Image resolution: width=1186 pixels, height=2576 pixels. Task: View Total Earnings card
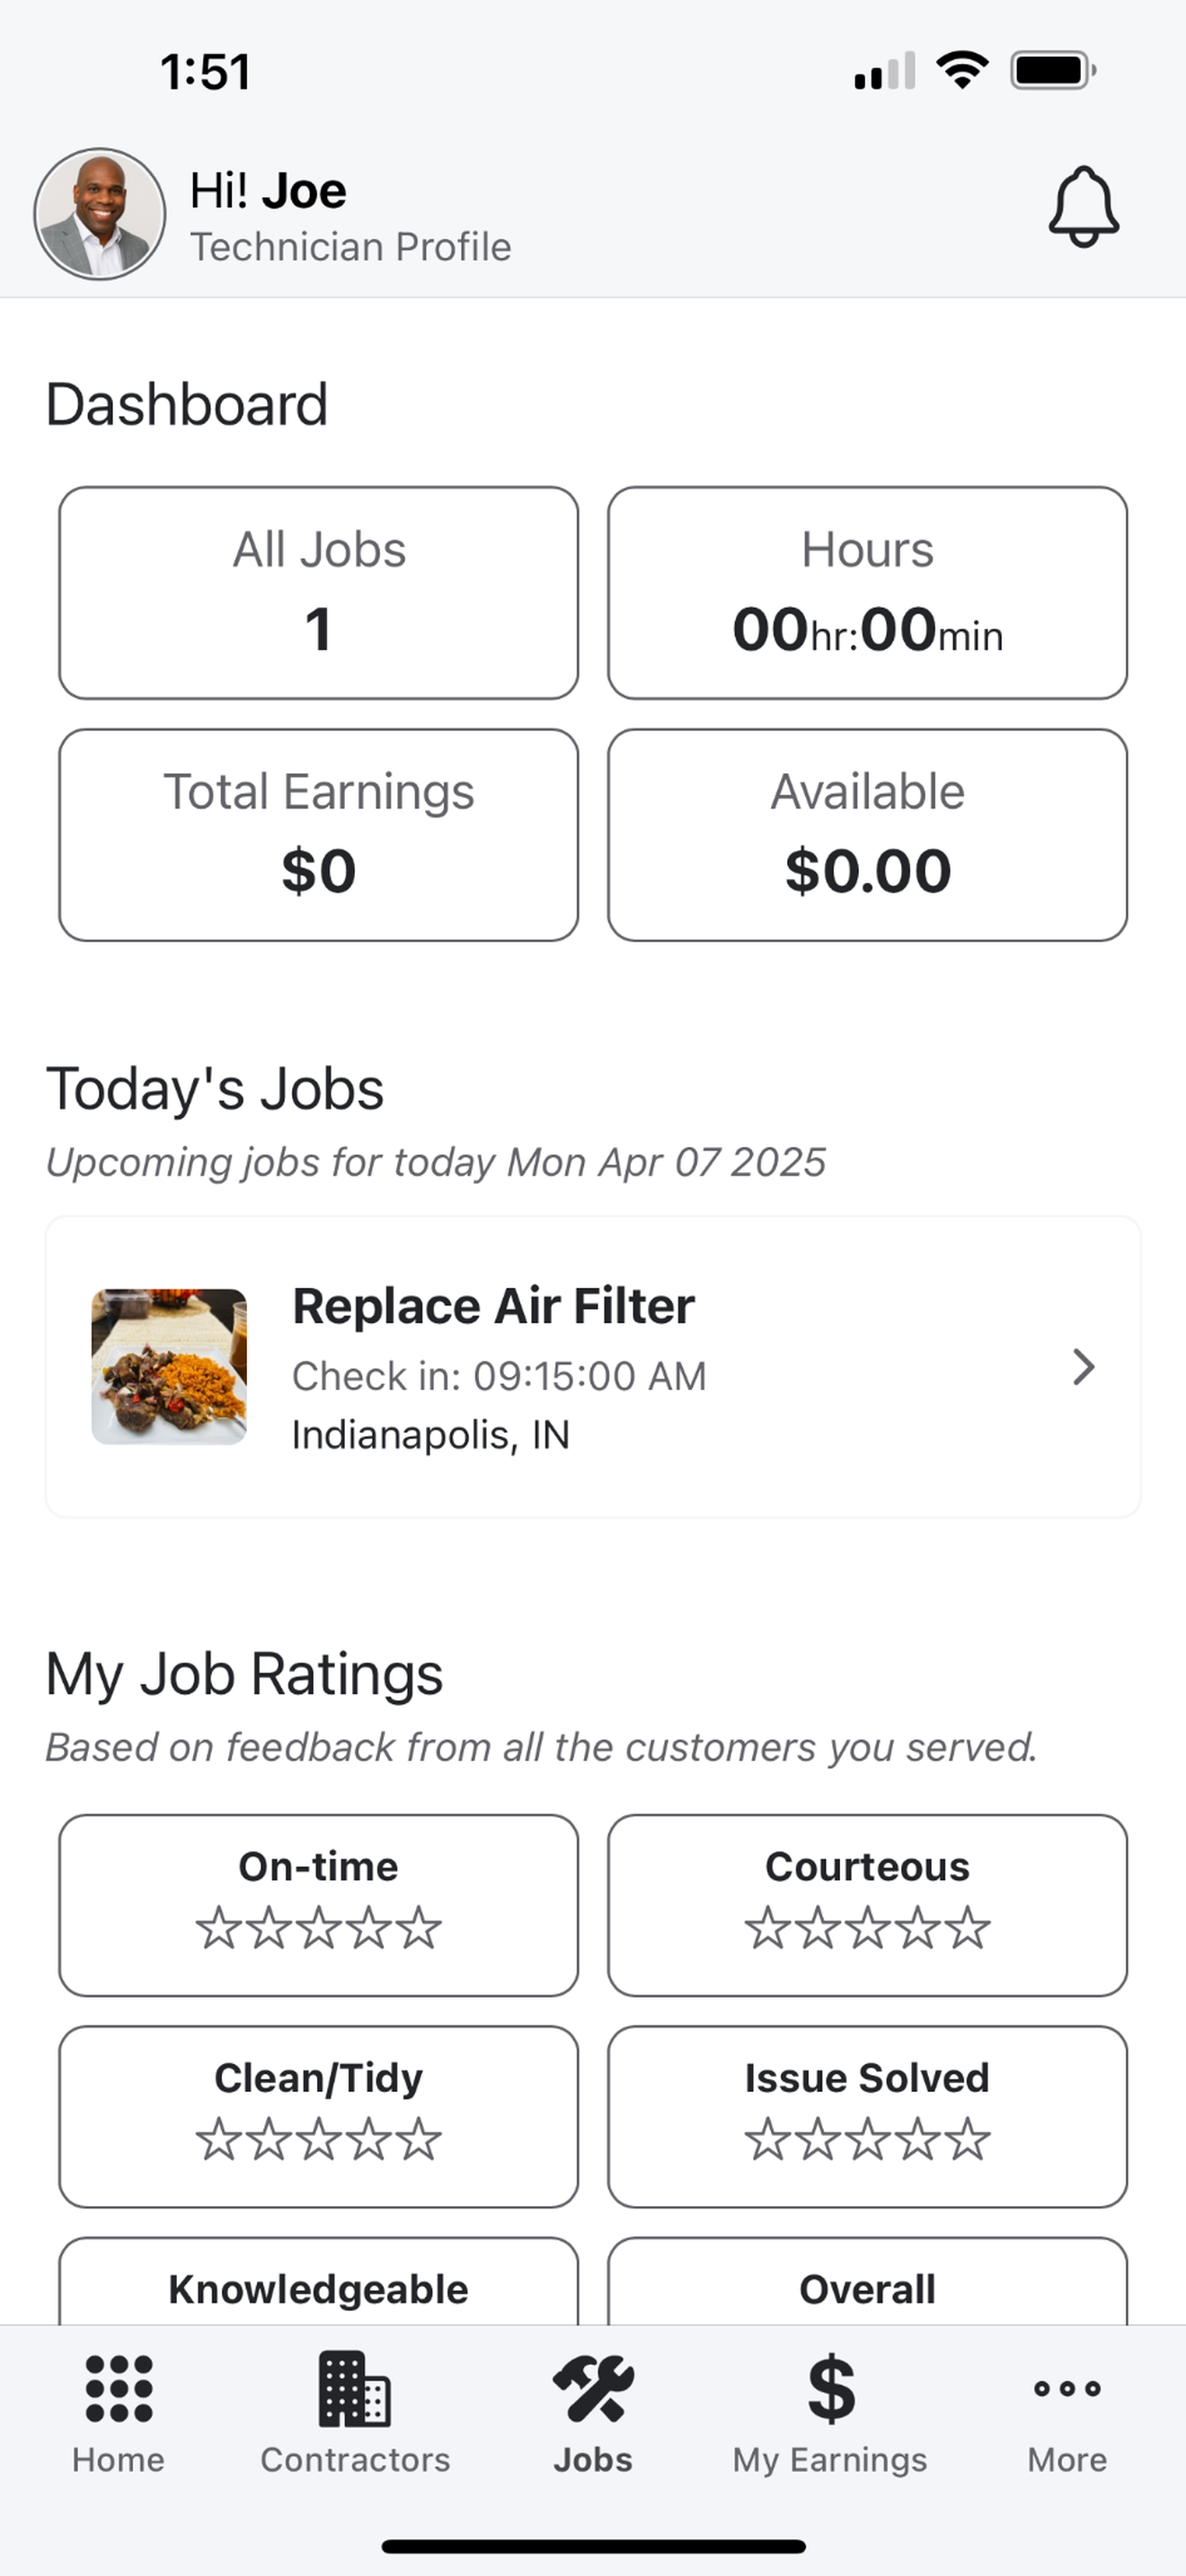(x=319, y=835)
